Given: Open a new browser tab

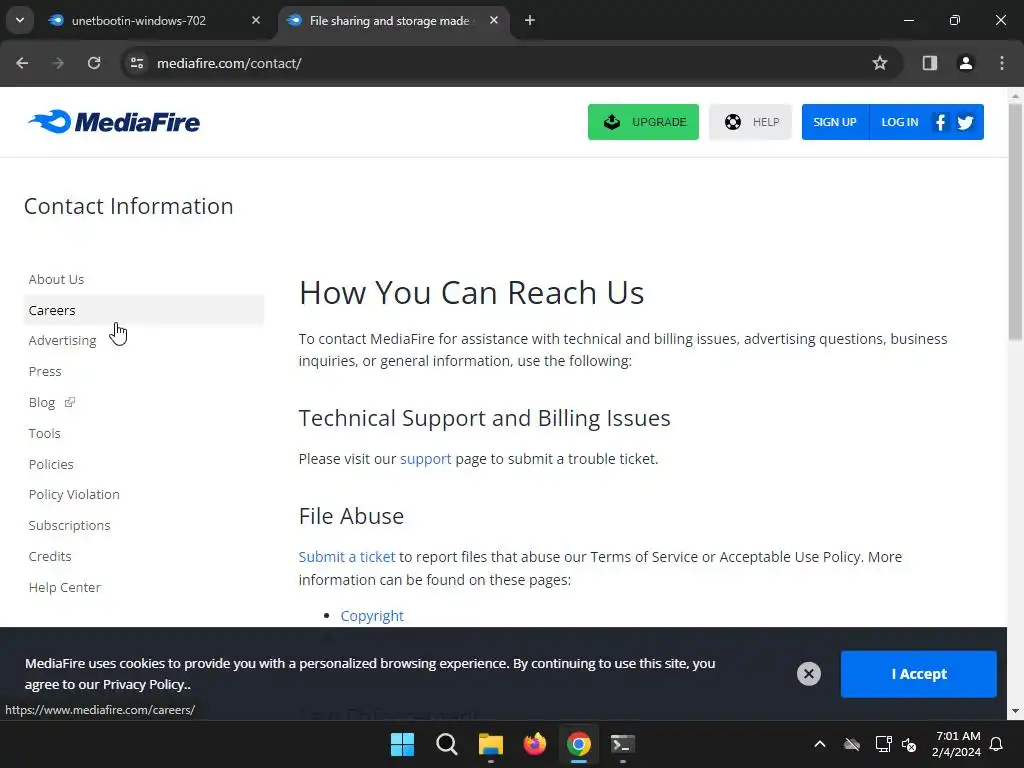Looking at the screenshot, I should (530, 20).
